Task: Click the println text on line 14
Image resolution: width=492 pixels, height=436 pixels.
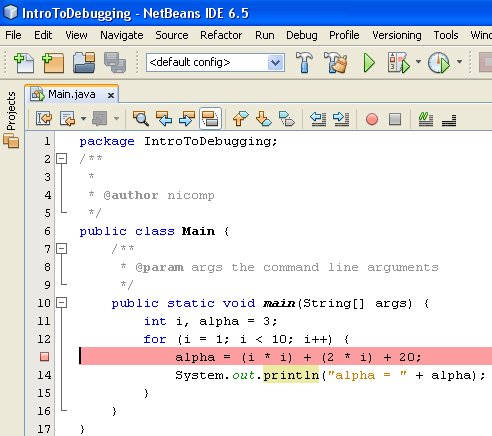Action: click(x=291, y=375)
